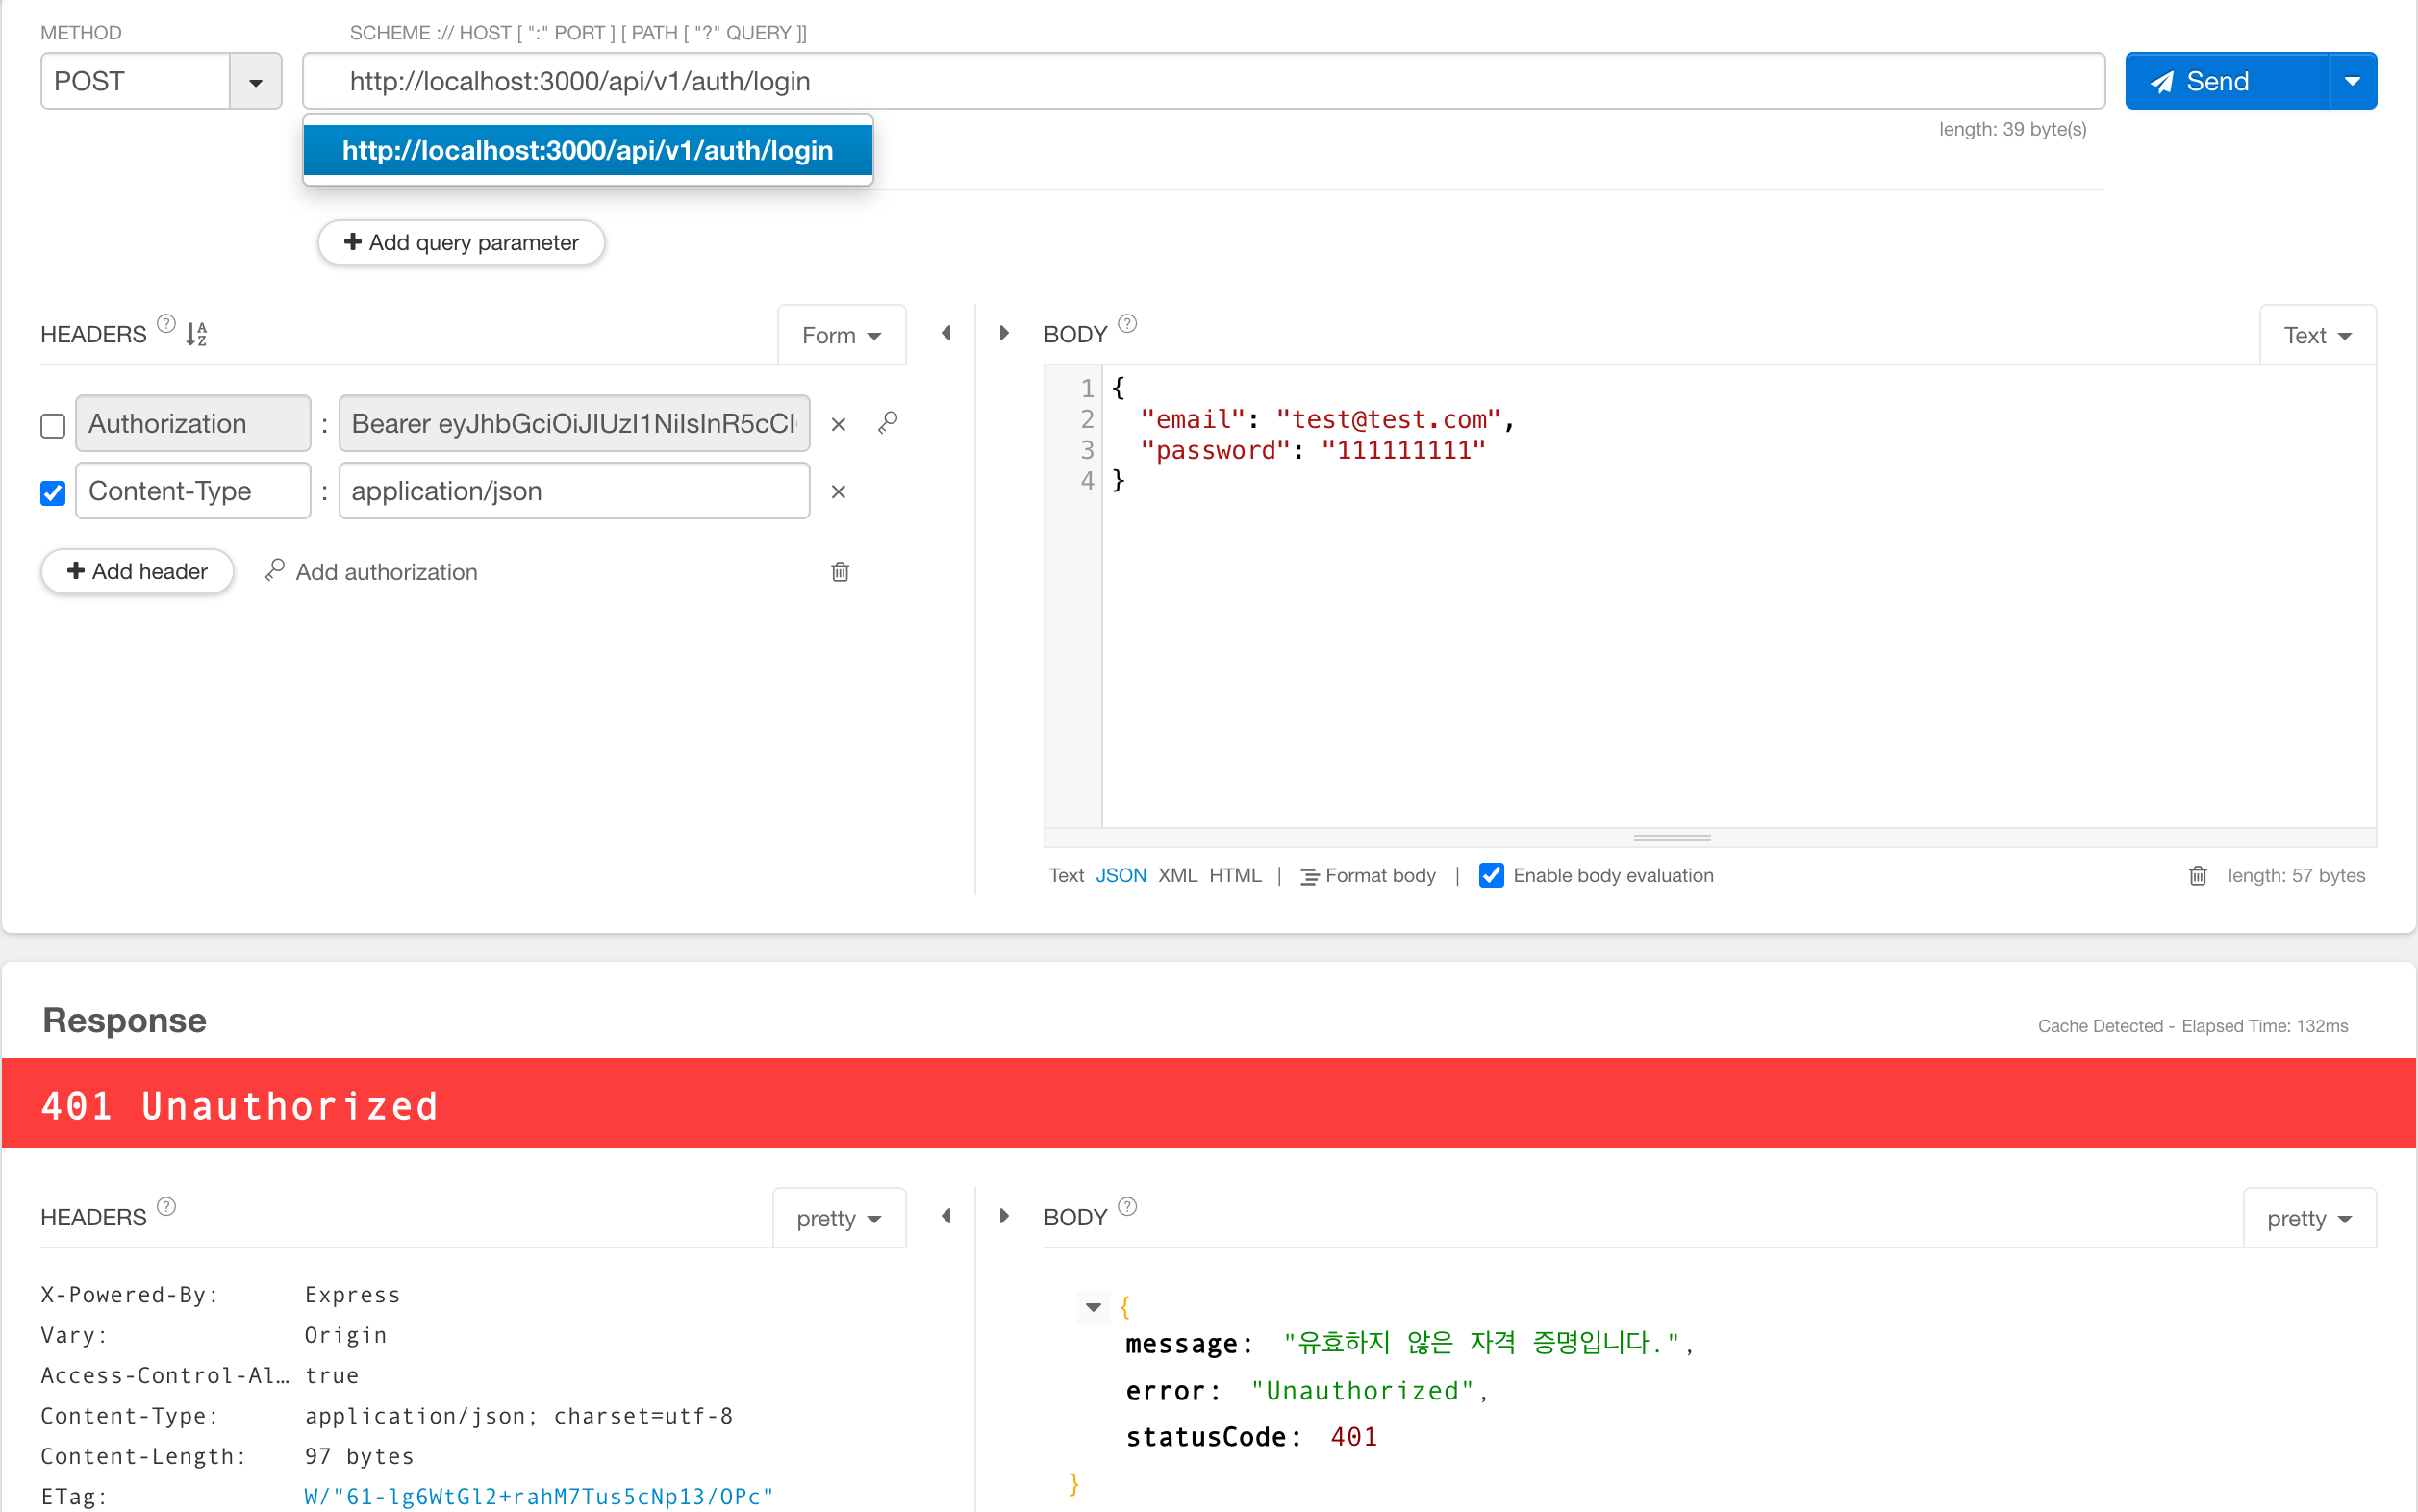Add a query parameter
Viewport: 2418px width, 1512px height.
tap(461, 242)
